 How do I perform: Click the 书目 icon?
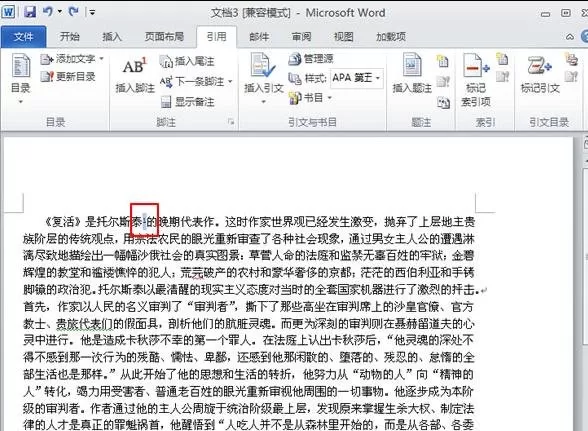(x=295, y=98)
